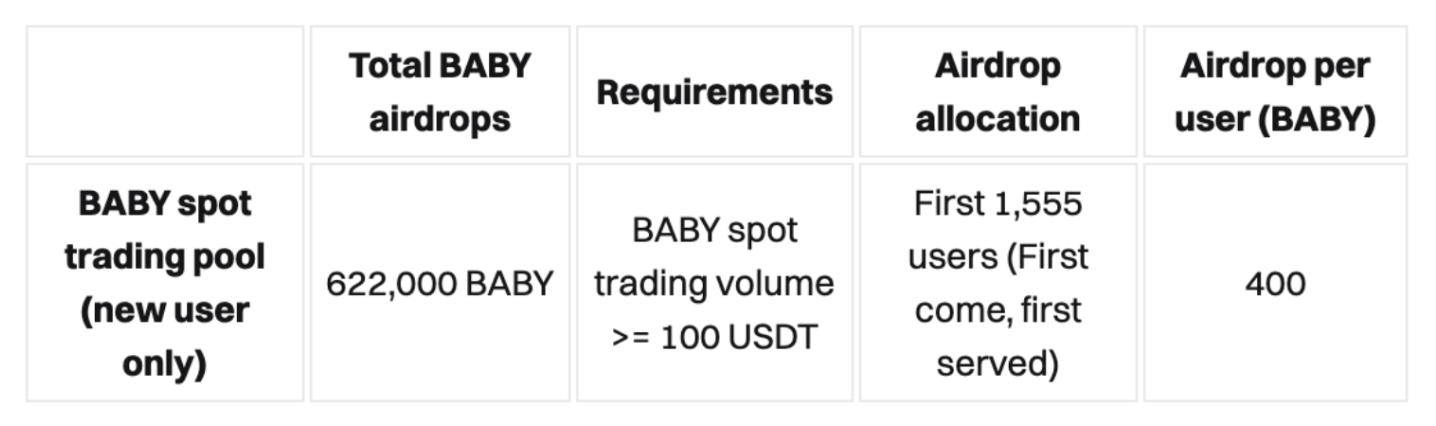1436x426 pixels.
Task: Select the 'served)' word in allocation cell
Action: (998, 363)
